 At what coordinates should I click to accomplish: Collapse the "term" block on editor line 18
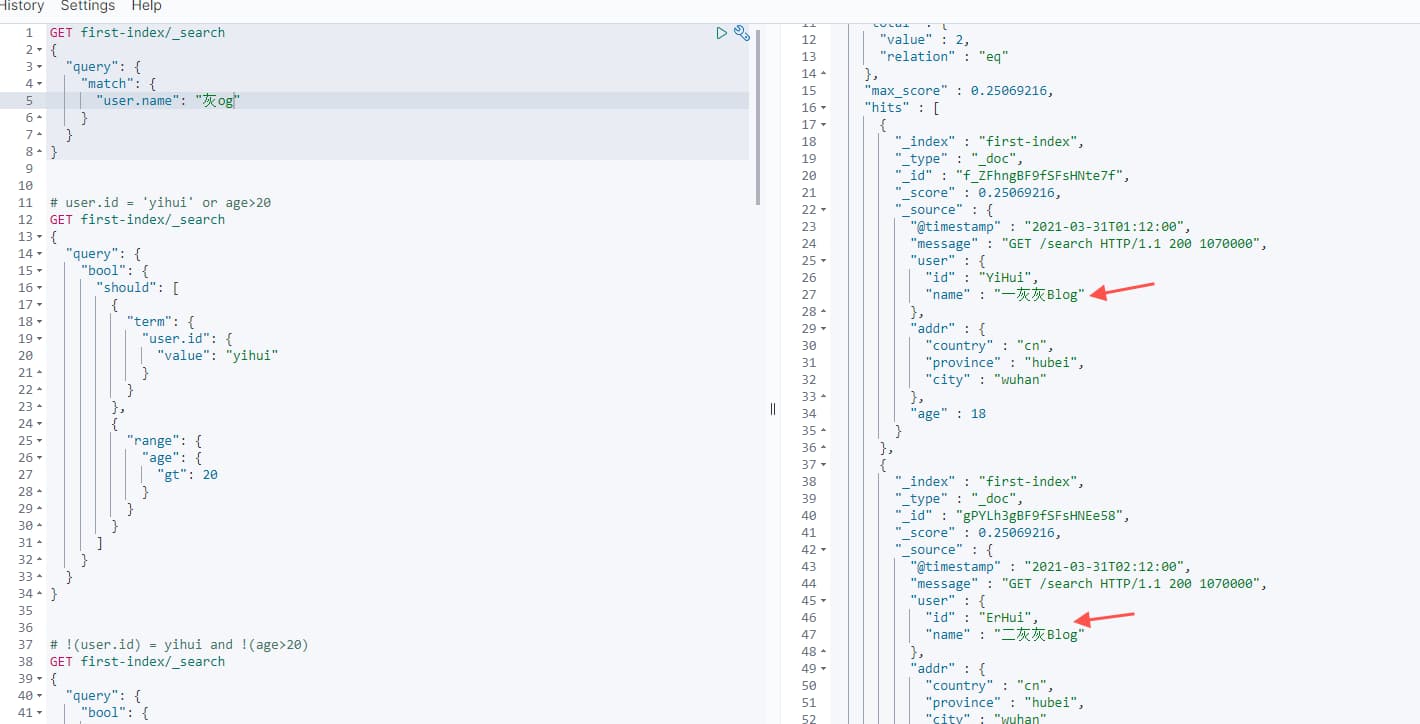coord(39,322)
